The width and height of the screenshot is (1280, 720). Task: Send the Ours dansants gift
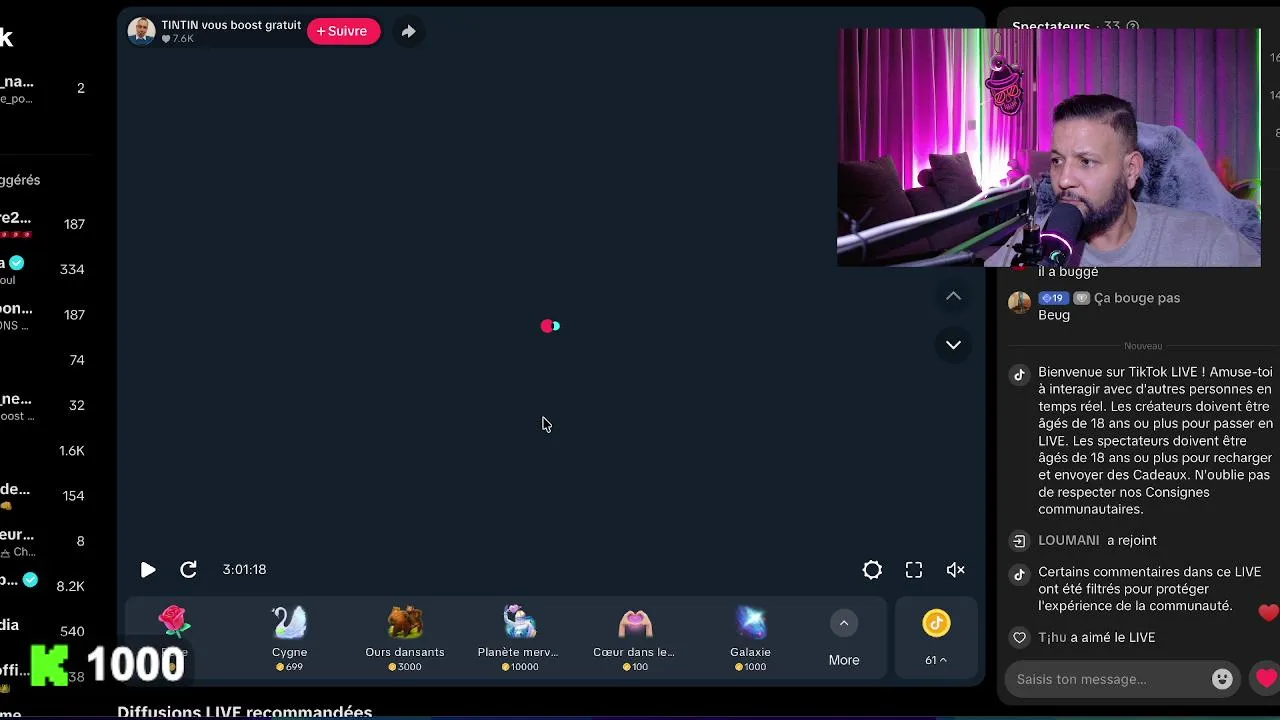(405, 637)
